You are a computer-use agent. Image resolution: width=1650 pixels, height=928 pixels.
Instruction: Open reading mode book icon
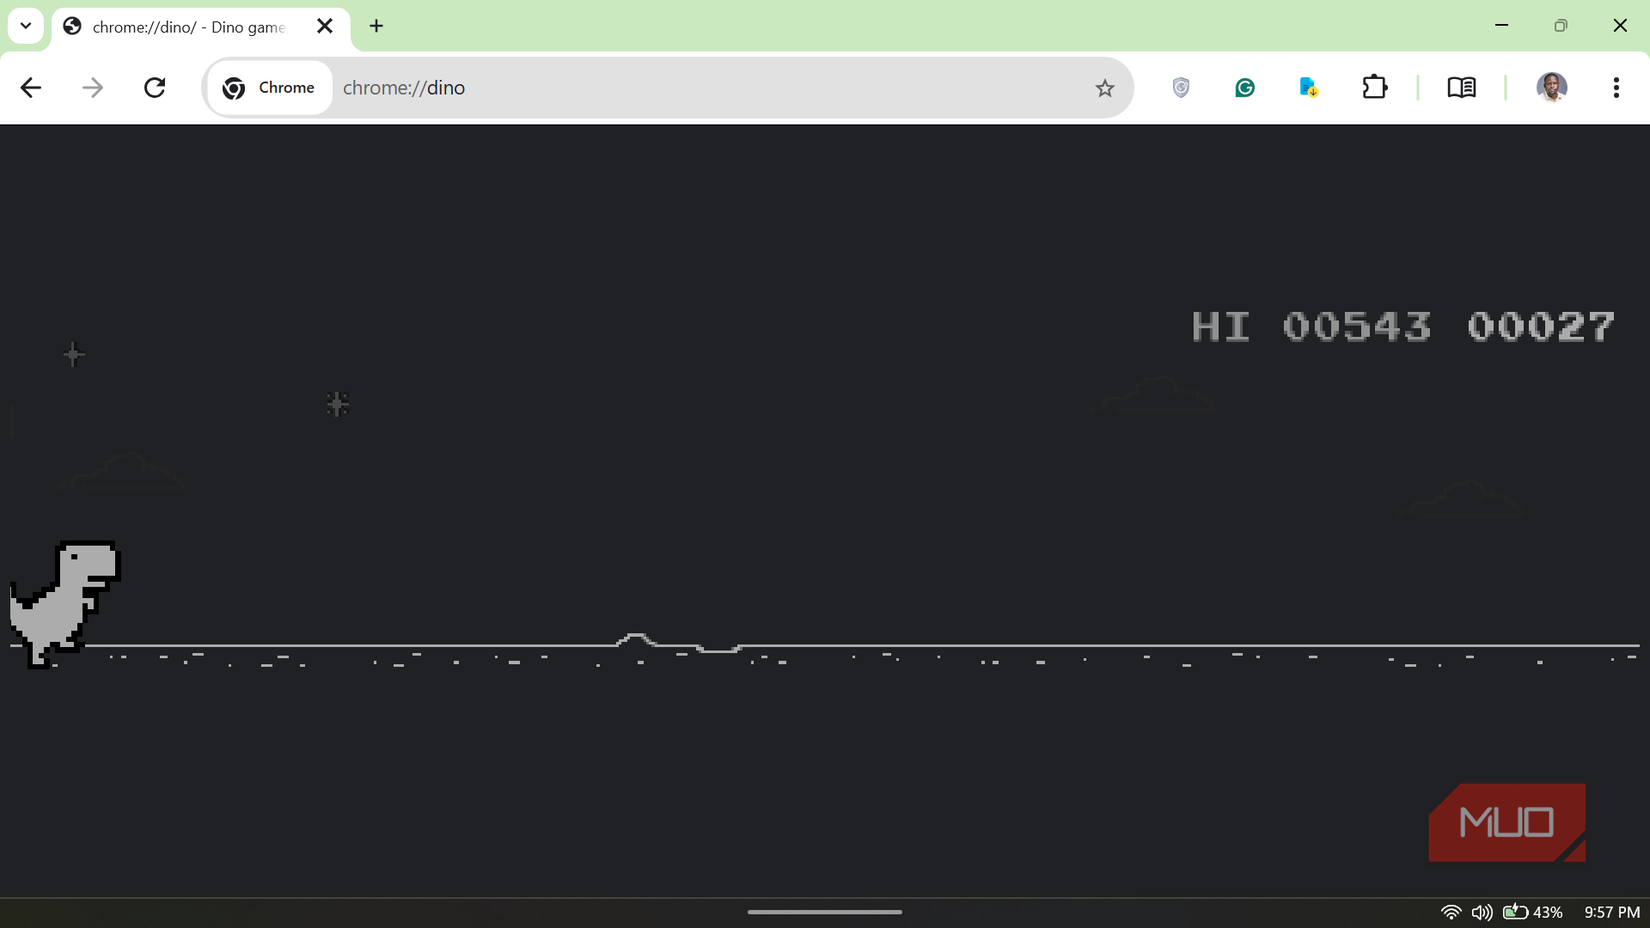(x=1461, y=88)
